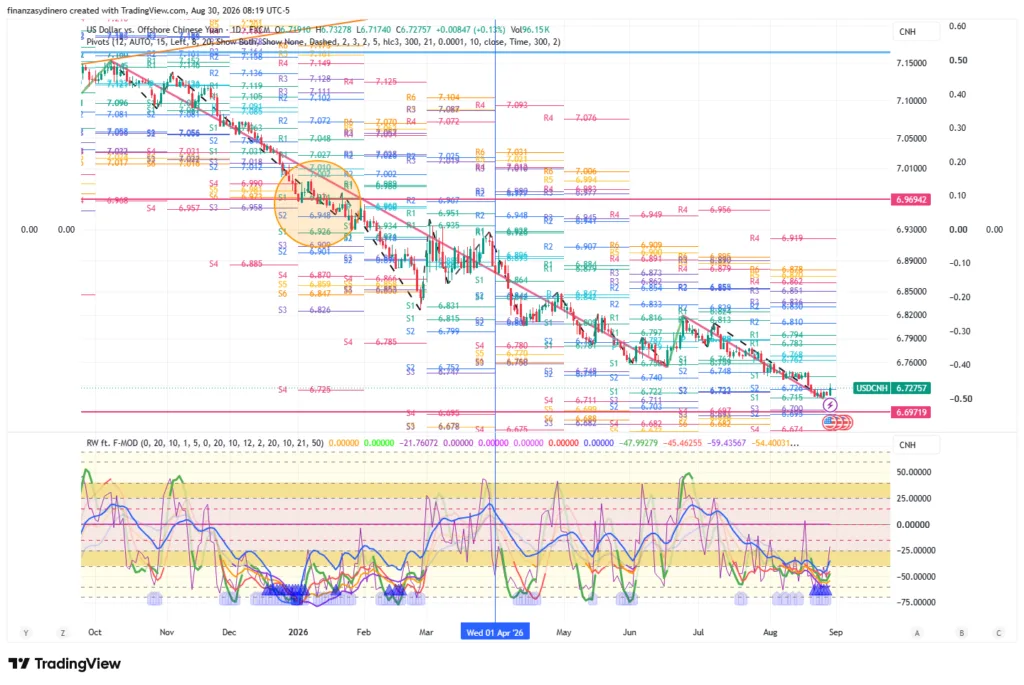The width and height of the screenshot is (1024, 685).
Task: Click the C circle on the time axis
Action: 998,633
